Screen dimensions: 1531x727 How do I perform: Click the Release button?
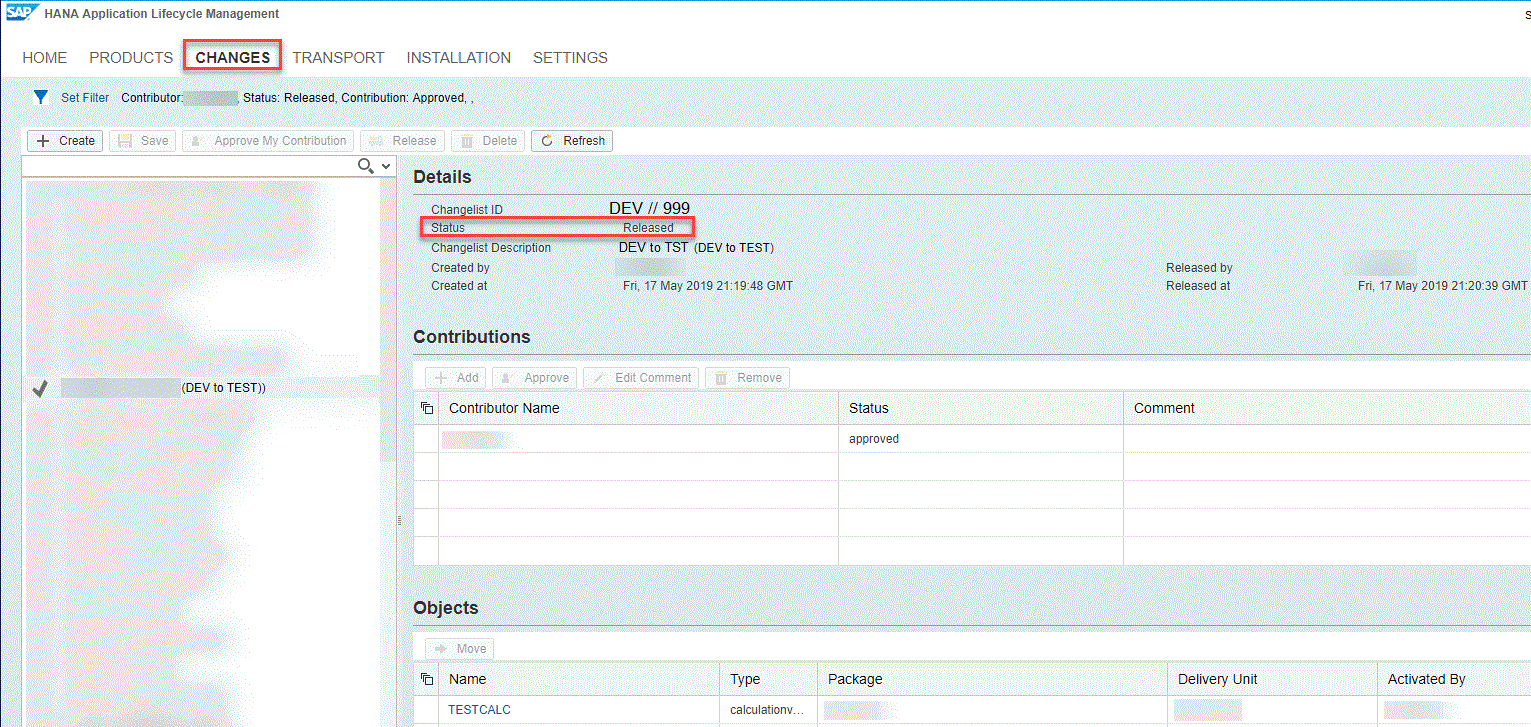[402, 141]
